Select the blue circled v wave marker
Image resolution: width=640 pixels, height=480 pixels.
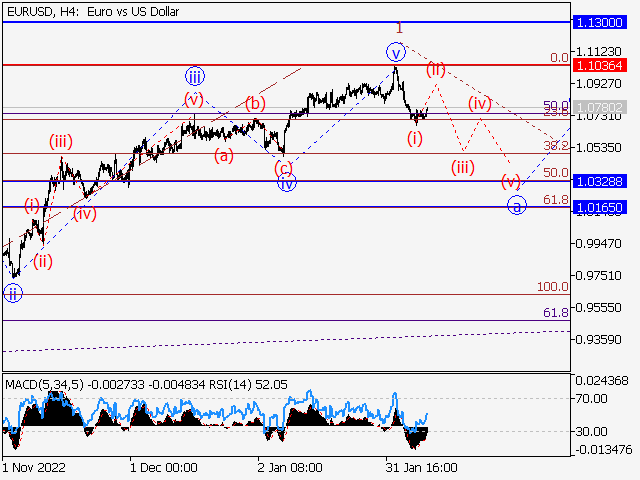point(397,51)
